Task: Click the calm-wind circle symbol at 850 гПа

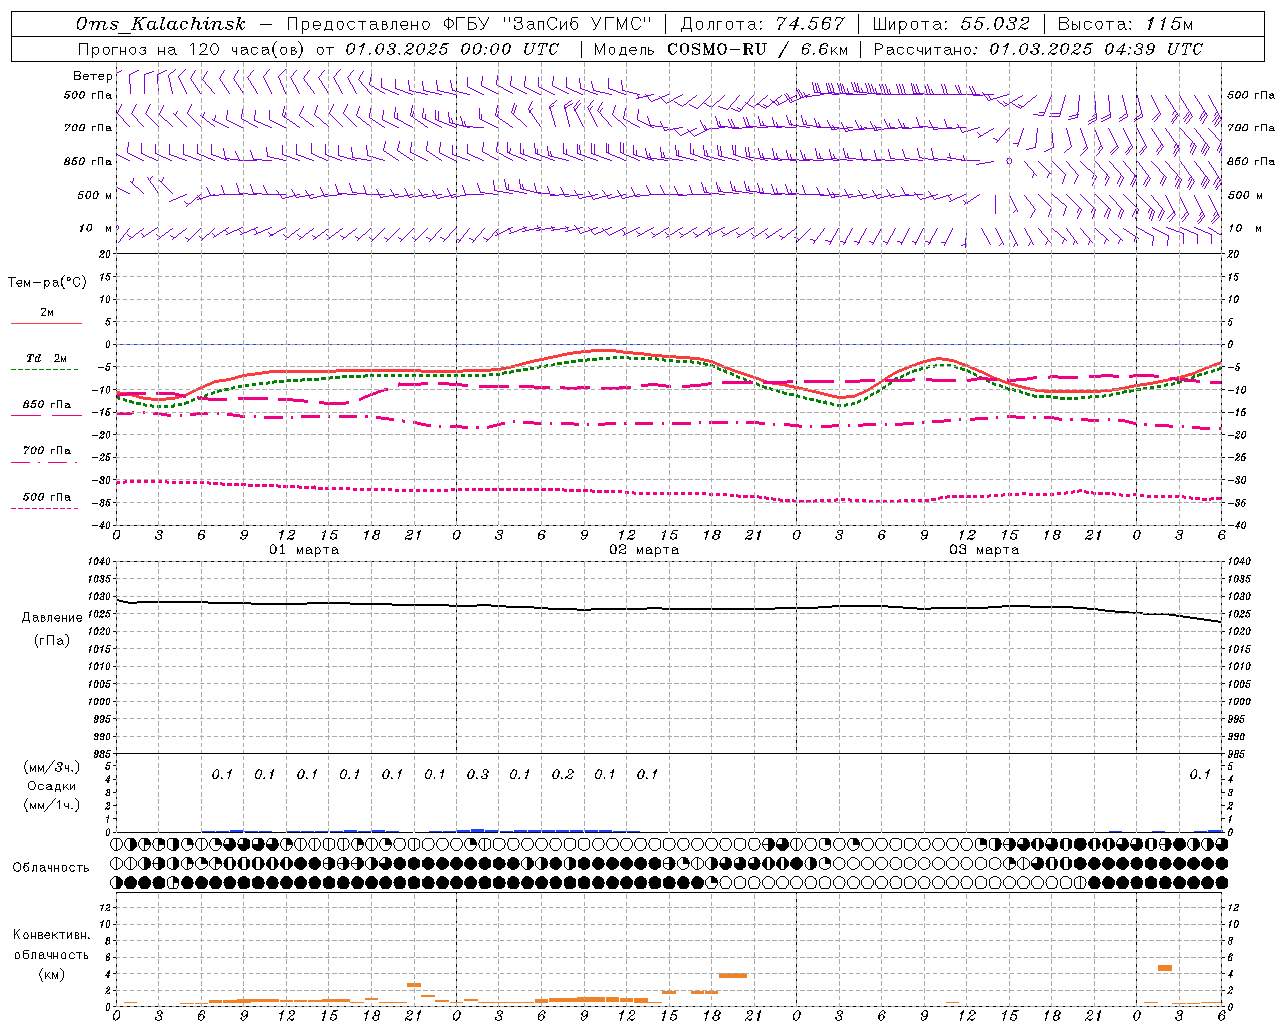Action: (x=1009, y=160)
